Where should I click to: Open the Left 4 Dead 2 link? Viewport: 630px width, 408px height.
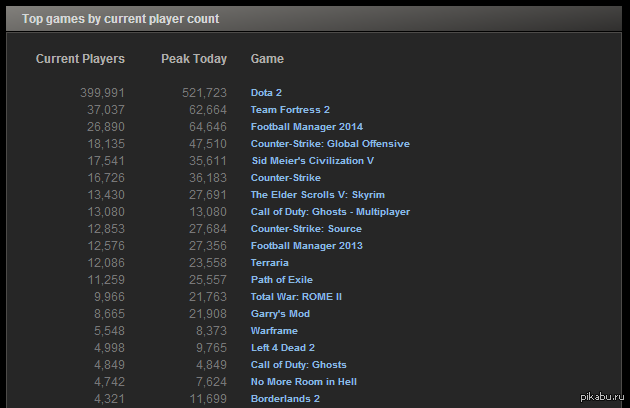tap(283, 348)
